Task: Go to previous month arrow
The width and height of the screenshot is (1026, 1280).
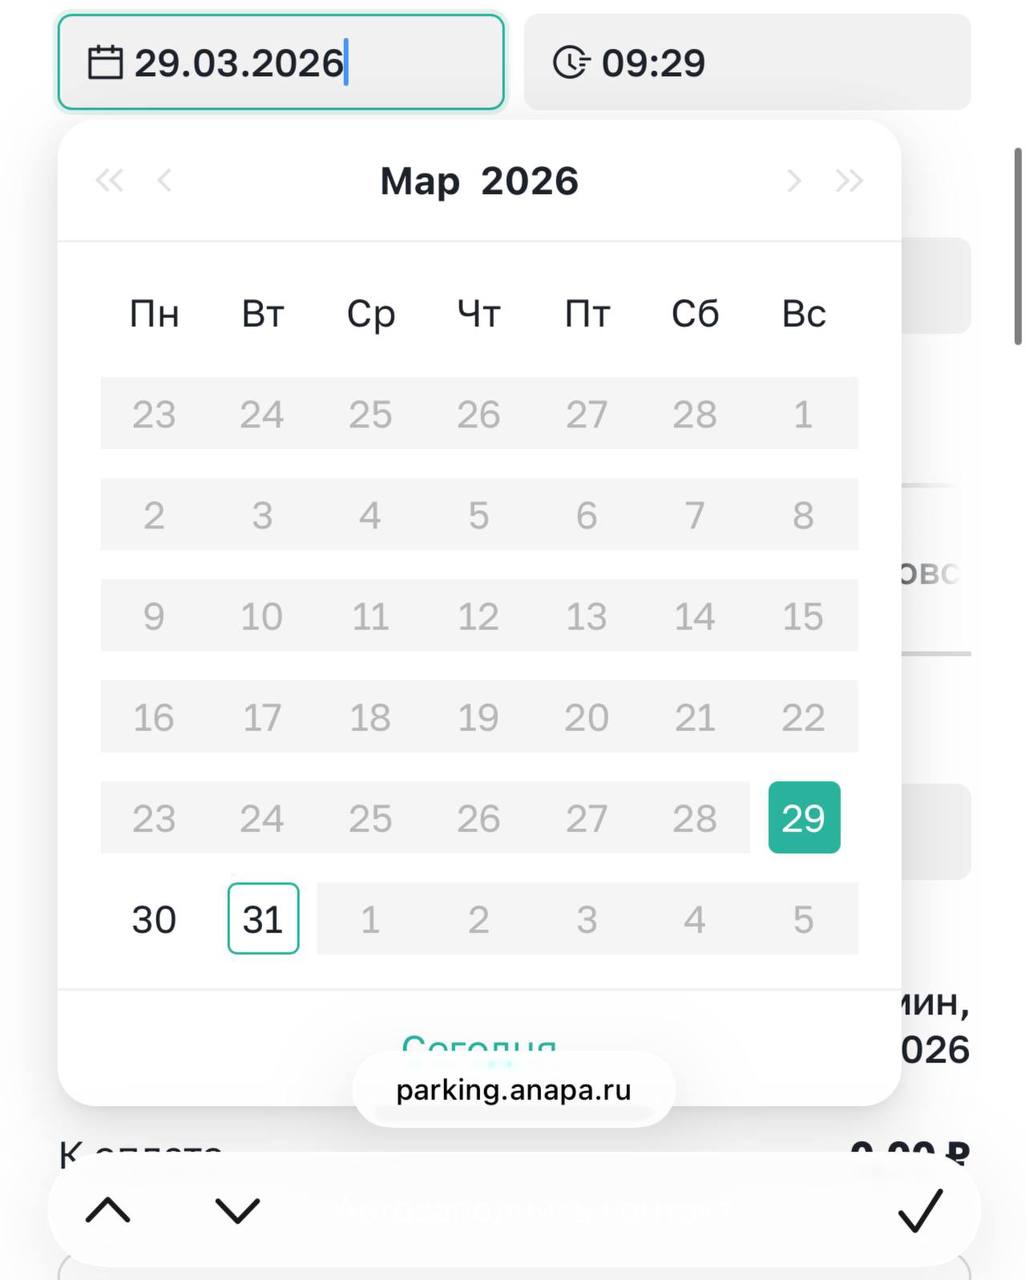Action: point(165,181)
